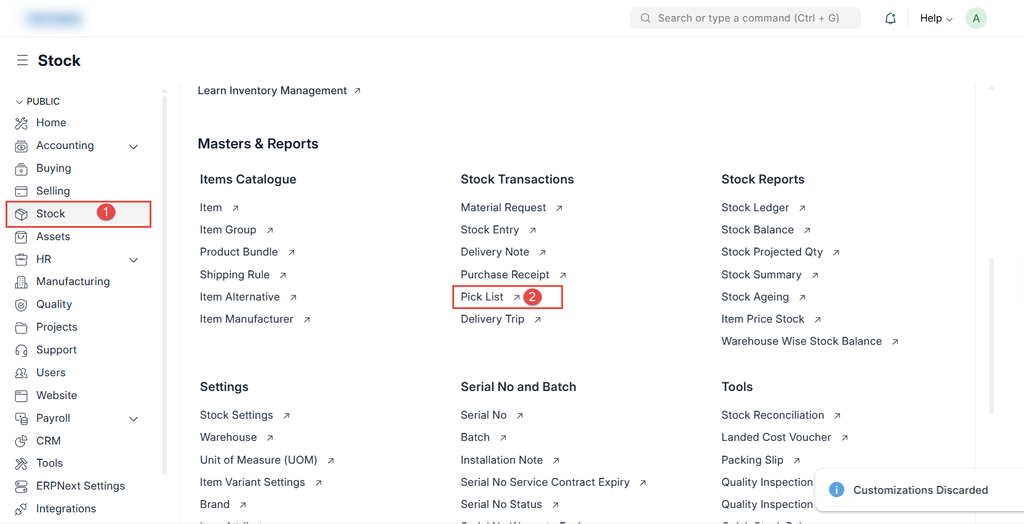Click the Assets icon in sidebar
This screenshot has width=1024, height=524.
(x=21, y=237)
